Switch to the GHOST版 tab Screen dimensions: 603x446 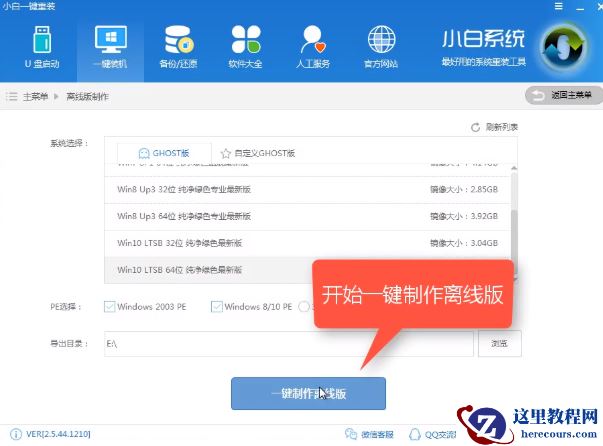(164, 153)
